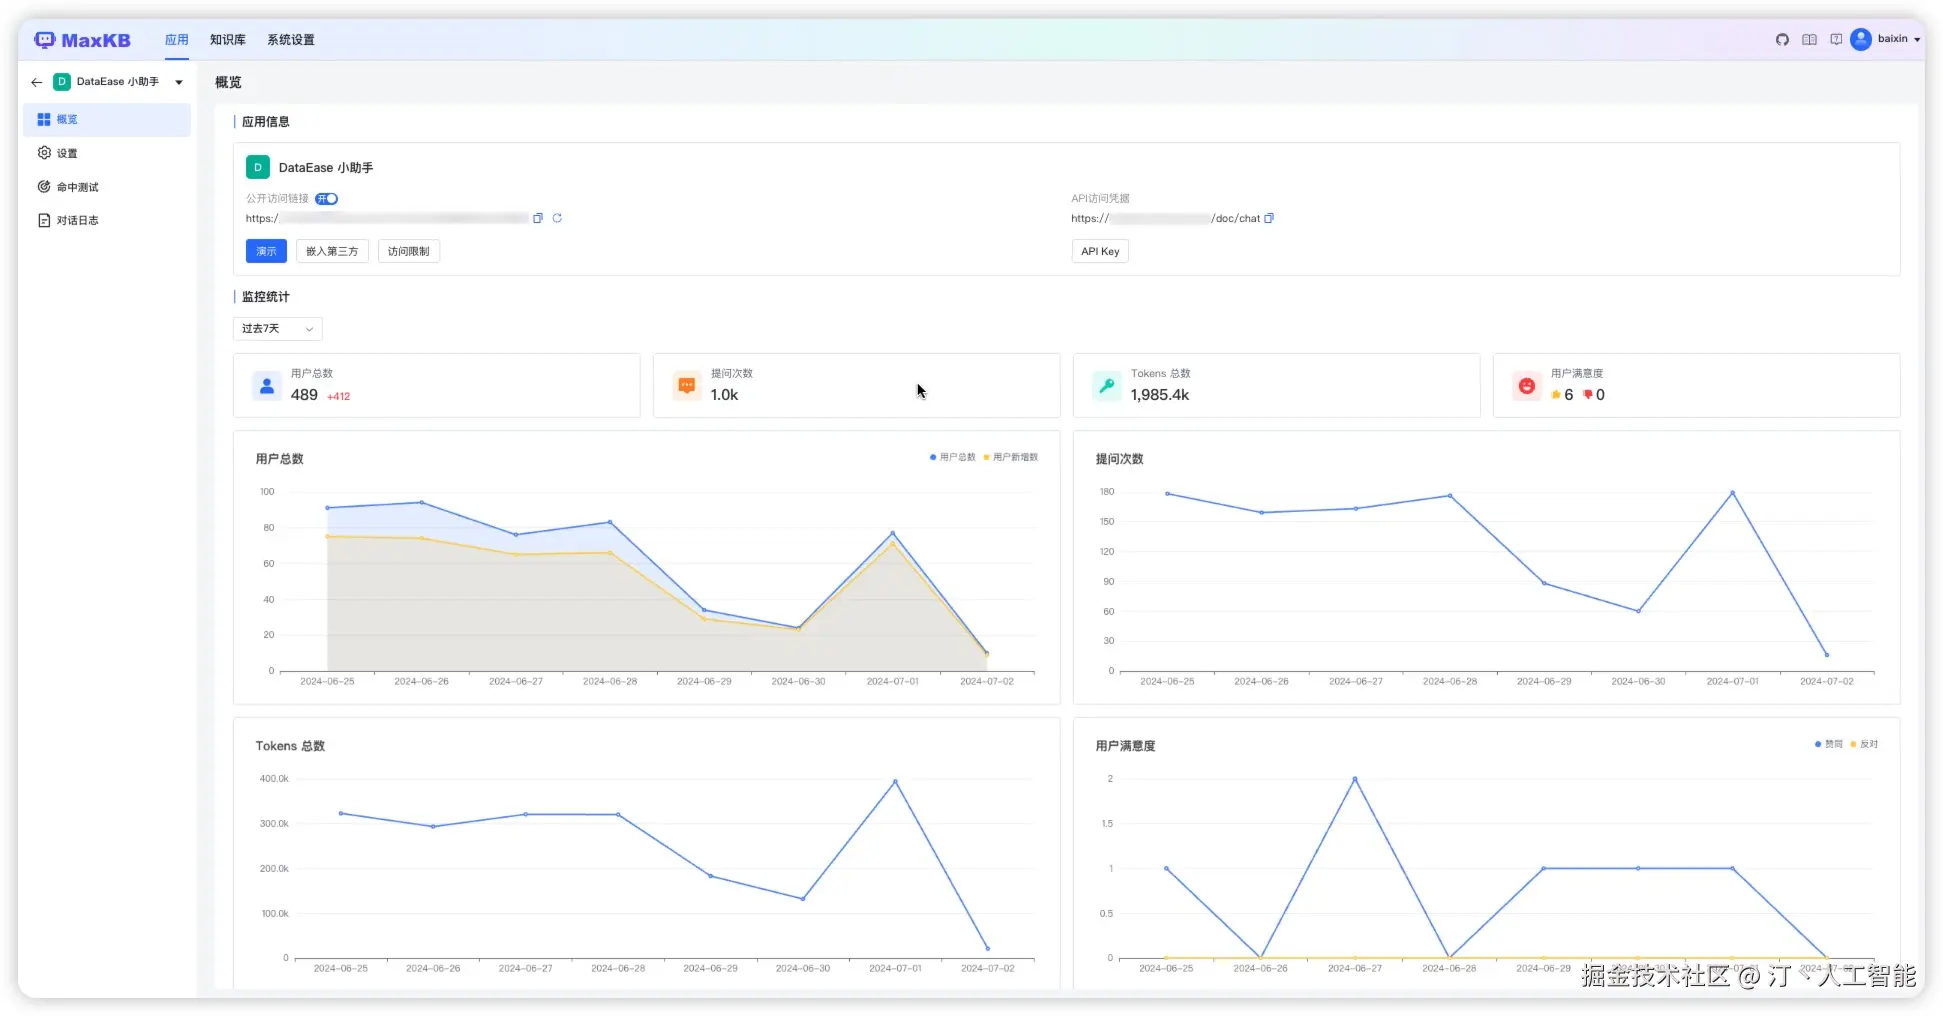Go back using the left arrow
This screenshot has width=1943, height=1016.
37,82
